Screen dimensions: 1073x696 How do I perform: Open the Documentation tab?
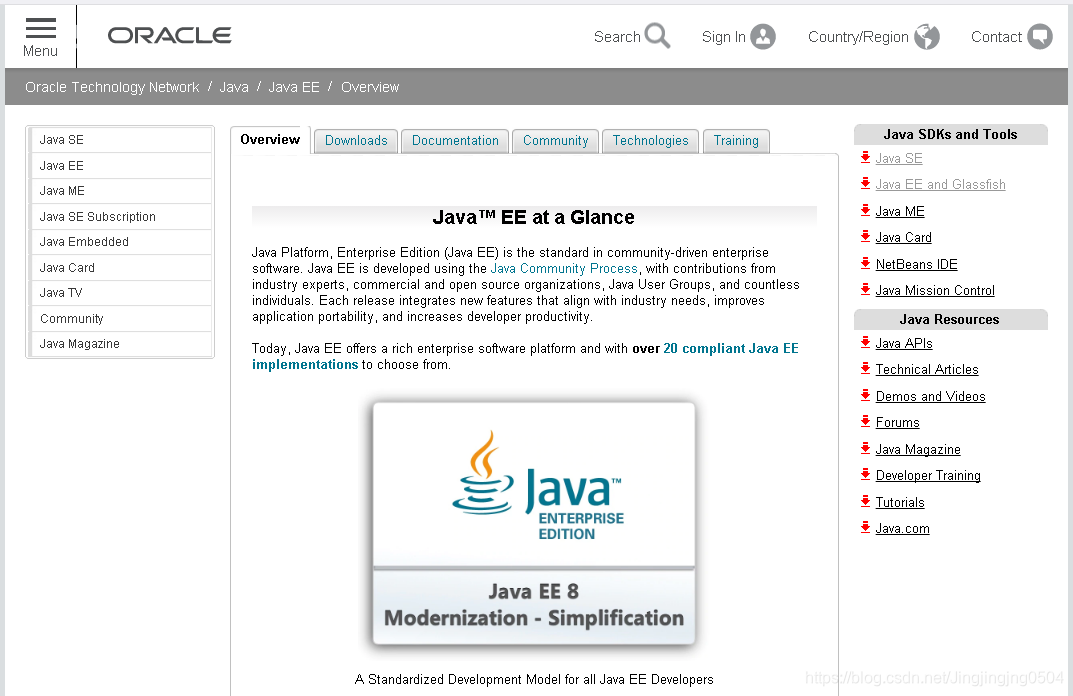coord(455,141)
